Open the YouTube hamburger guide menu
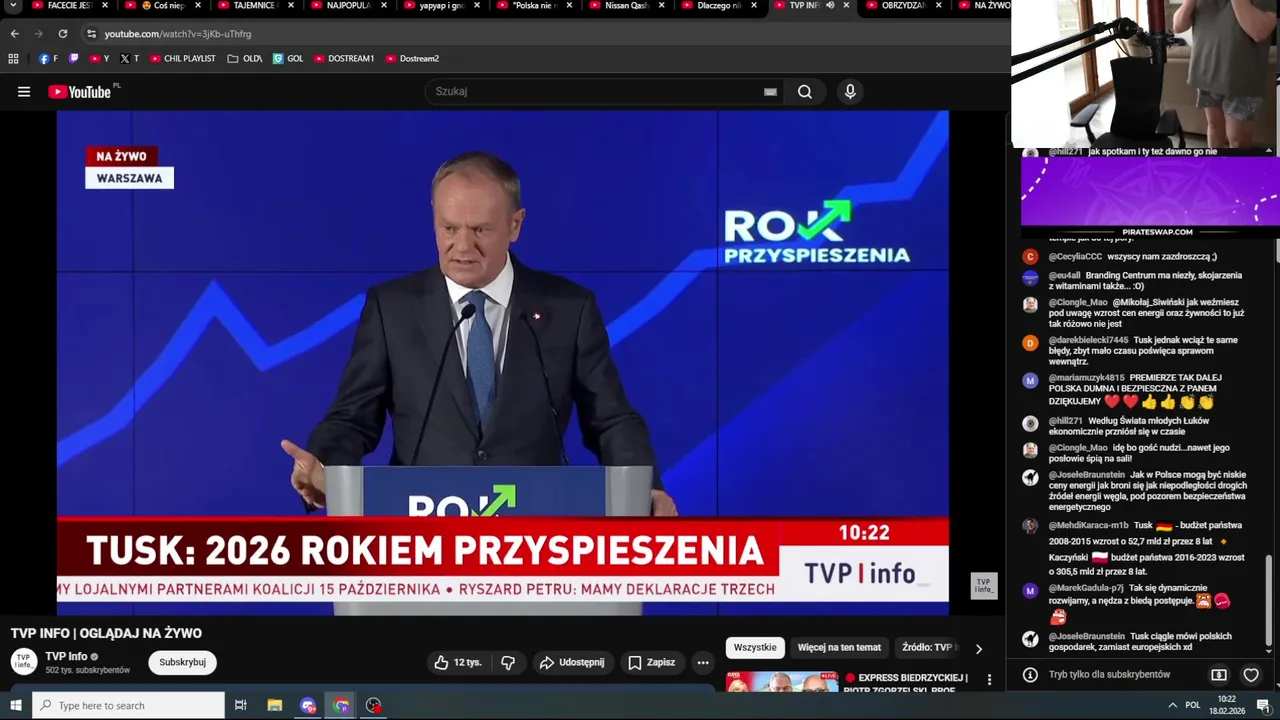1280x720 pixels. (24, 92)
